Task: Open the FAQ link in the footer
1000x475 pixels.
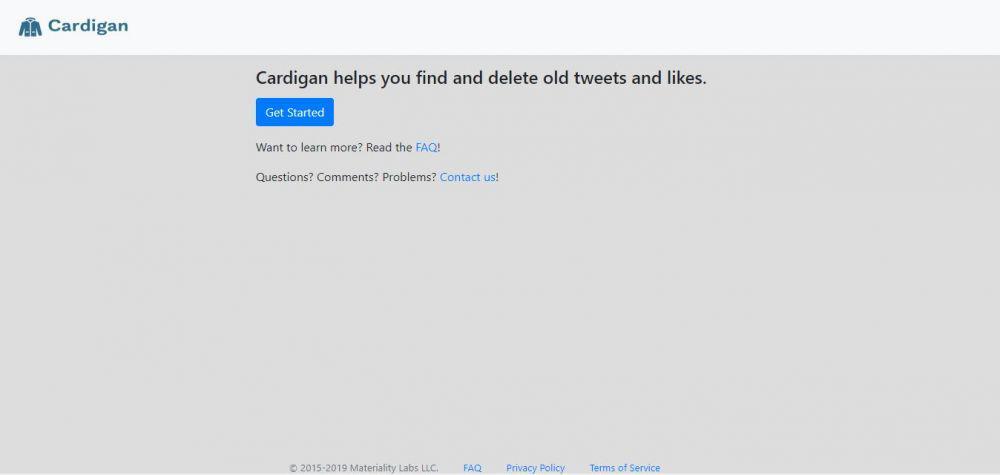Action: (x=472, y=468)
